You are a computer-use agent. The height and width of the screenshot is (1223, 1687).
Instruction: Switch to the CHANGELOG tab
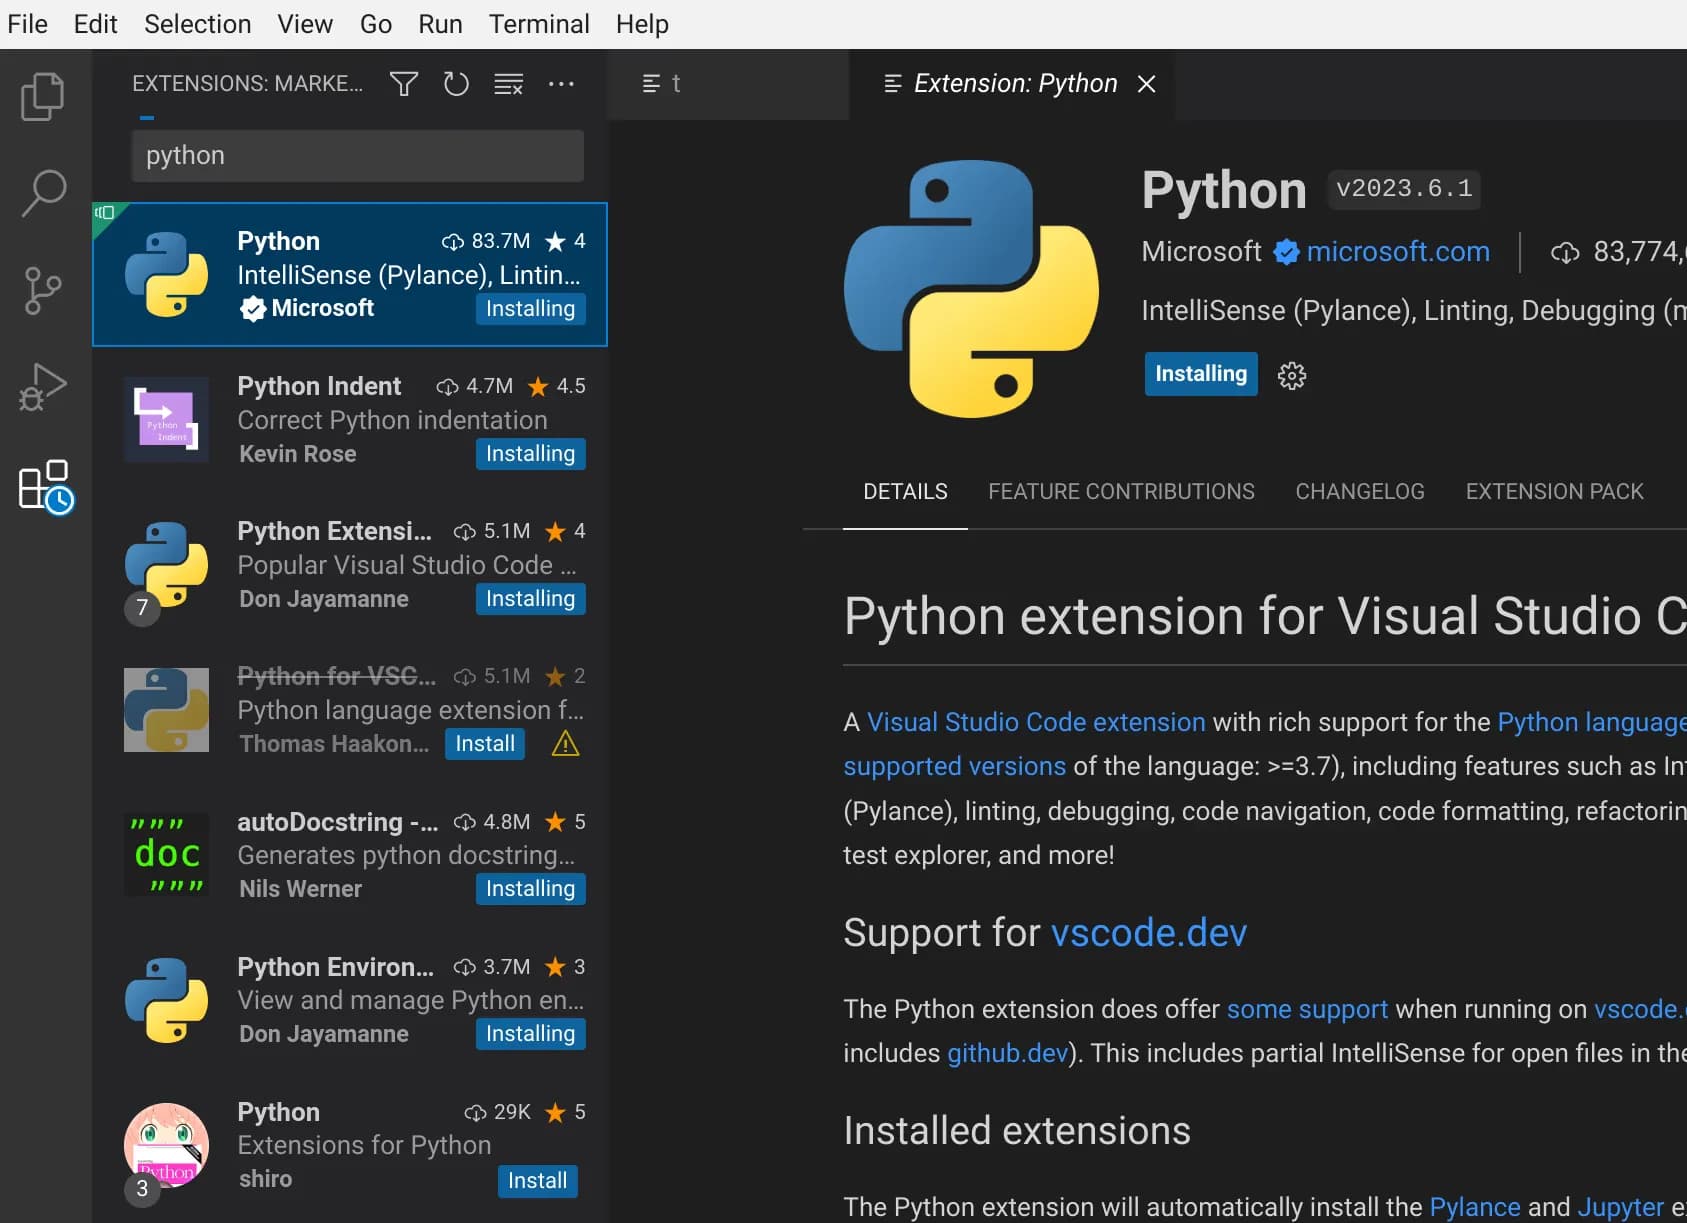[1360, 491]
